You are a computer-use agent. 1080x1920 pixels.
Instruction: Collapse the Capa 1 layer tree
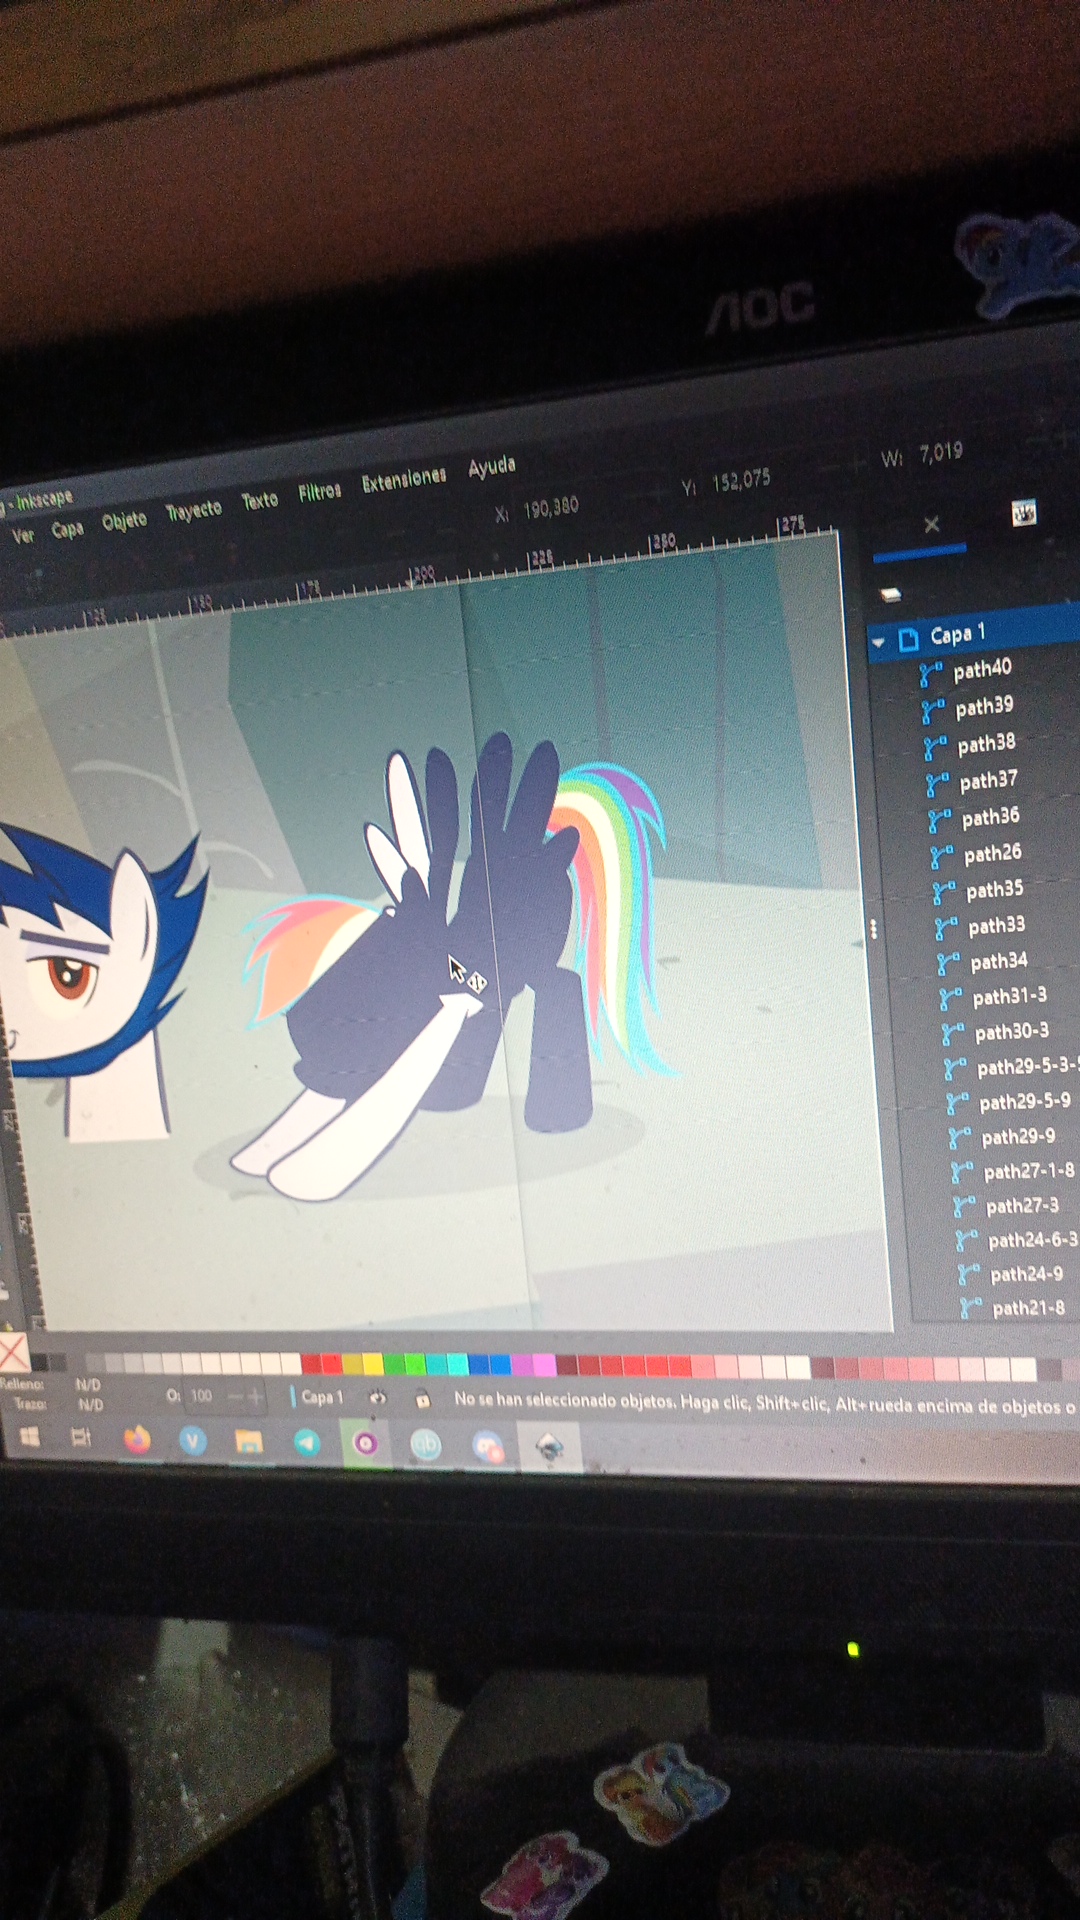click(x=879, y=642)
